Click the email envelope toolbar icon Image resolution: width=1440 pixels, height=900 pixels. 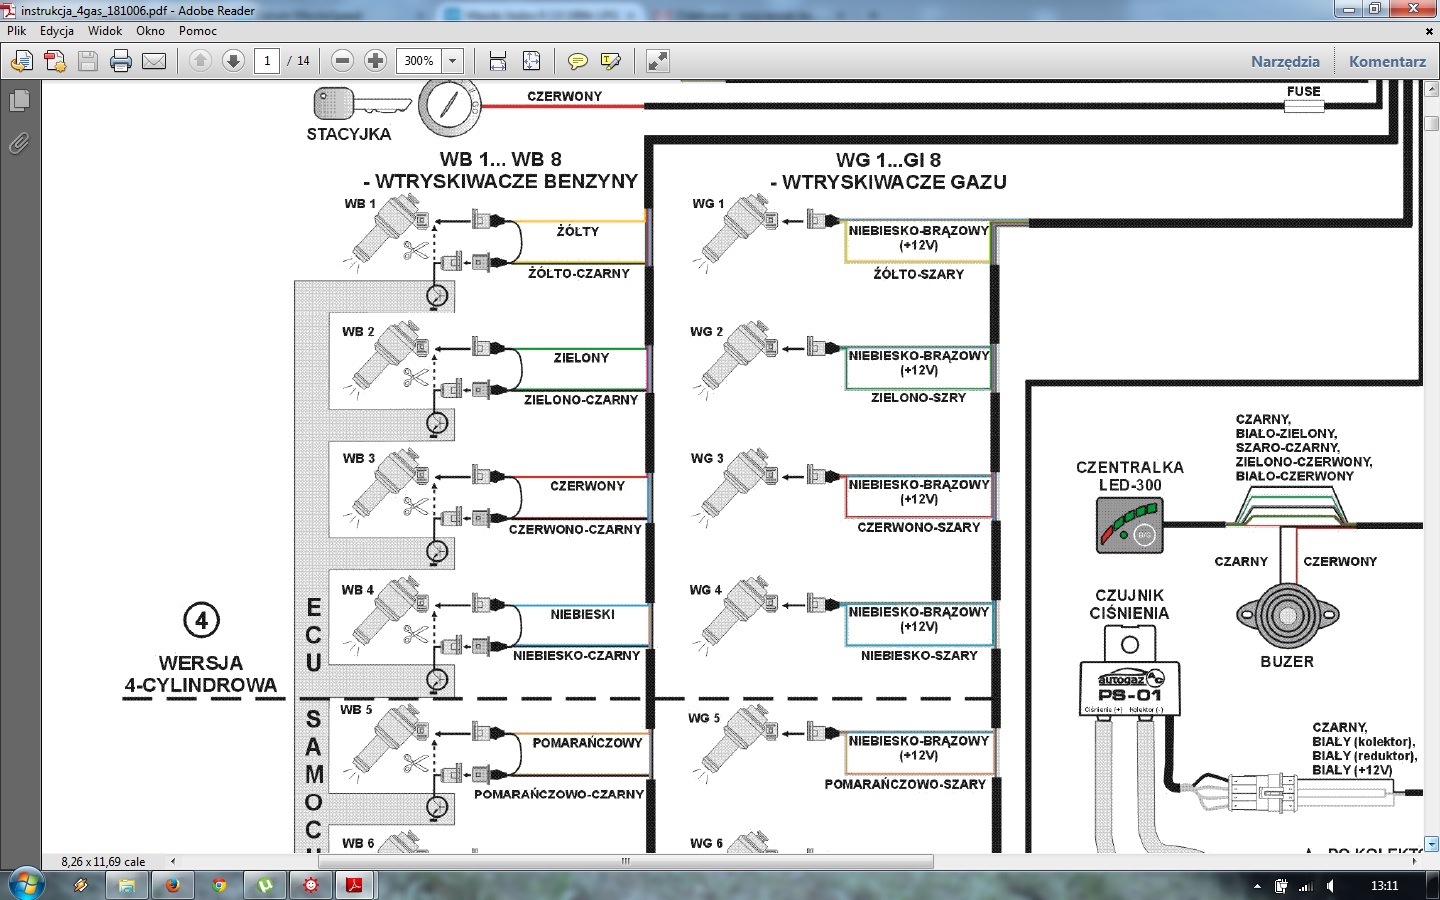coord(154,61)
